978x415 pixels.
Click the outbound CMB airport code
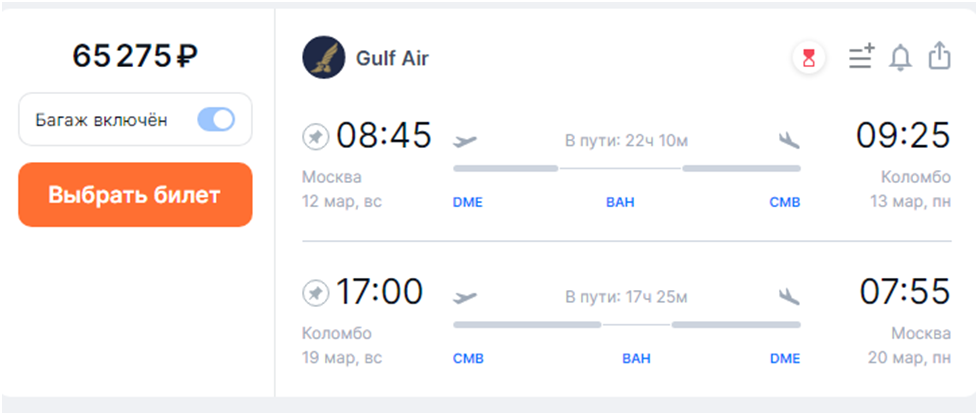[x=784, y=202]
